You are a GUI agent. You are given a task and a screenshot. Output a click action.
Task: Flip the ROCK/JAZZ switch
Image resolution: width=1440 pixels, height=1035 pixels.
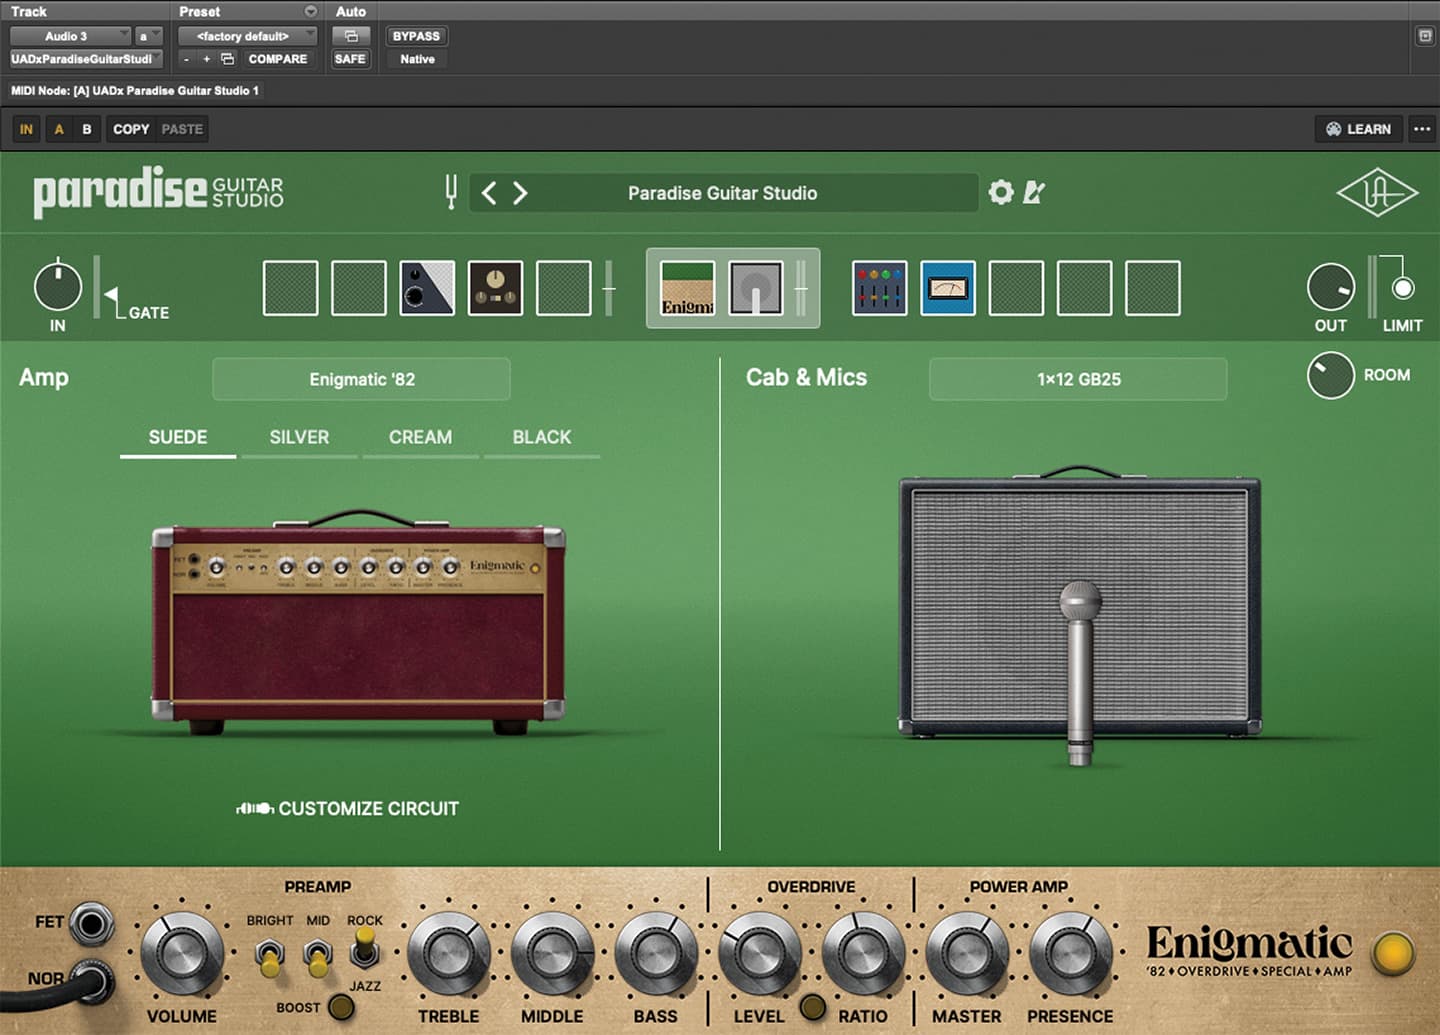point(365,949)
